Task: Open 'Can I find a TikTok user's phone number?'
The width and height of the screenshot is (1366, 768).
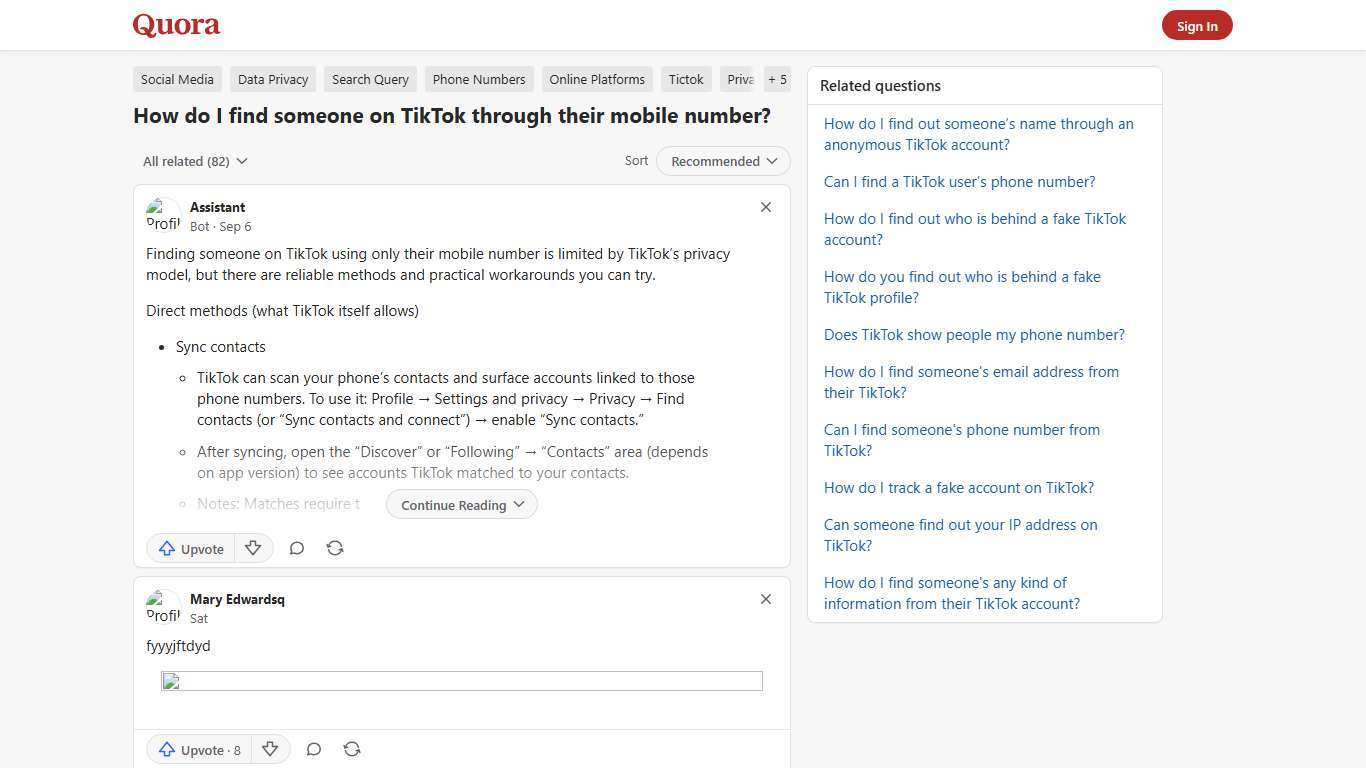Action: [x=959, y=181]
